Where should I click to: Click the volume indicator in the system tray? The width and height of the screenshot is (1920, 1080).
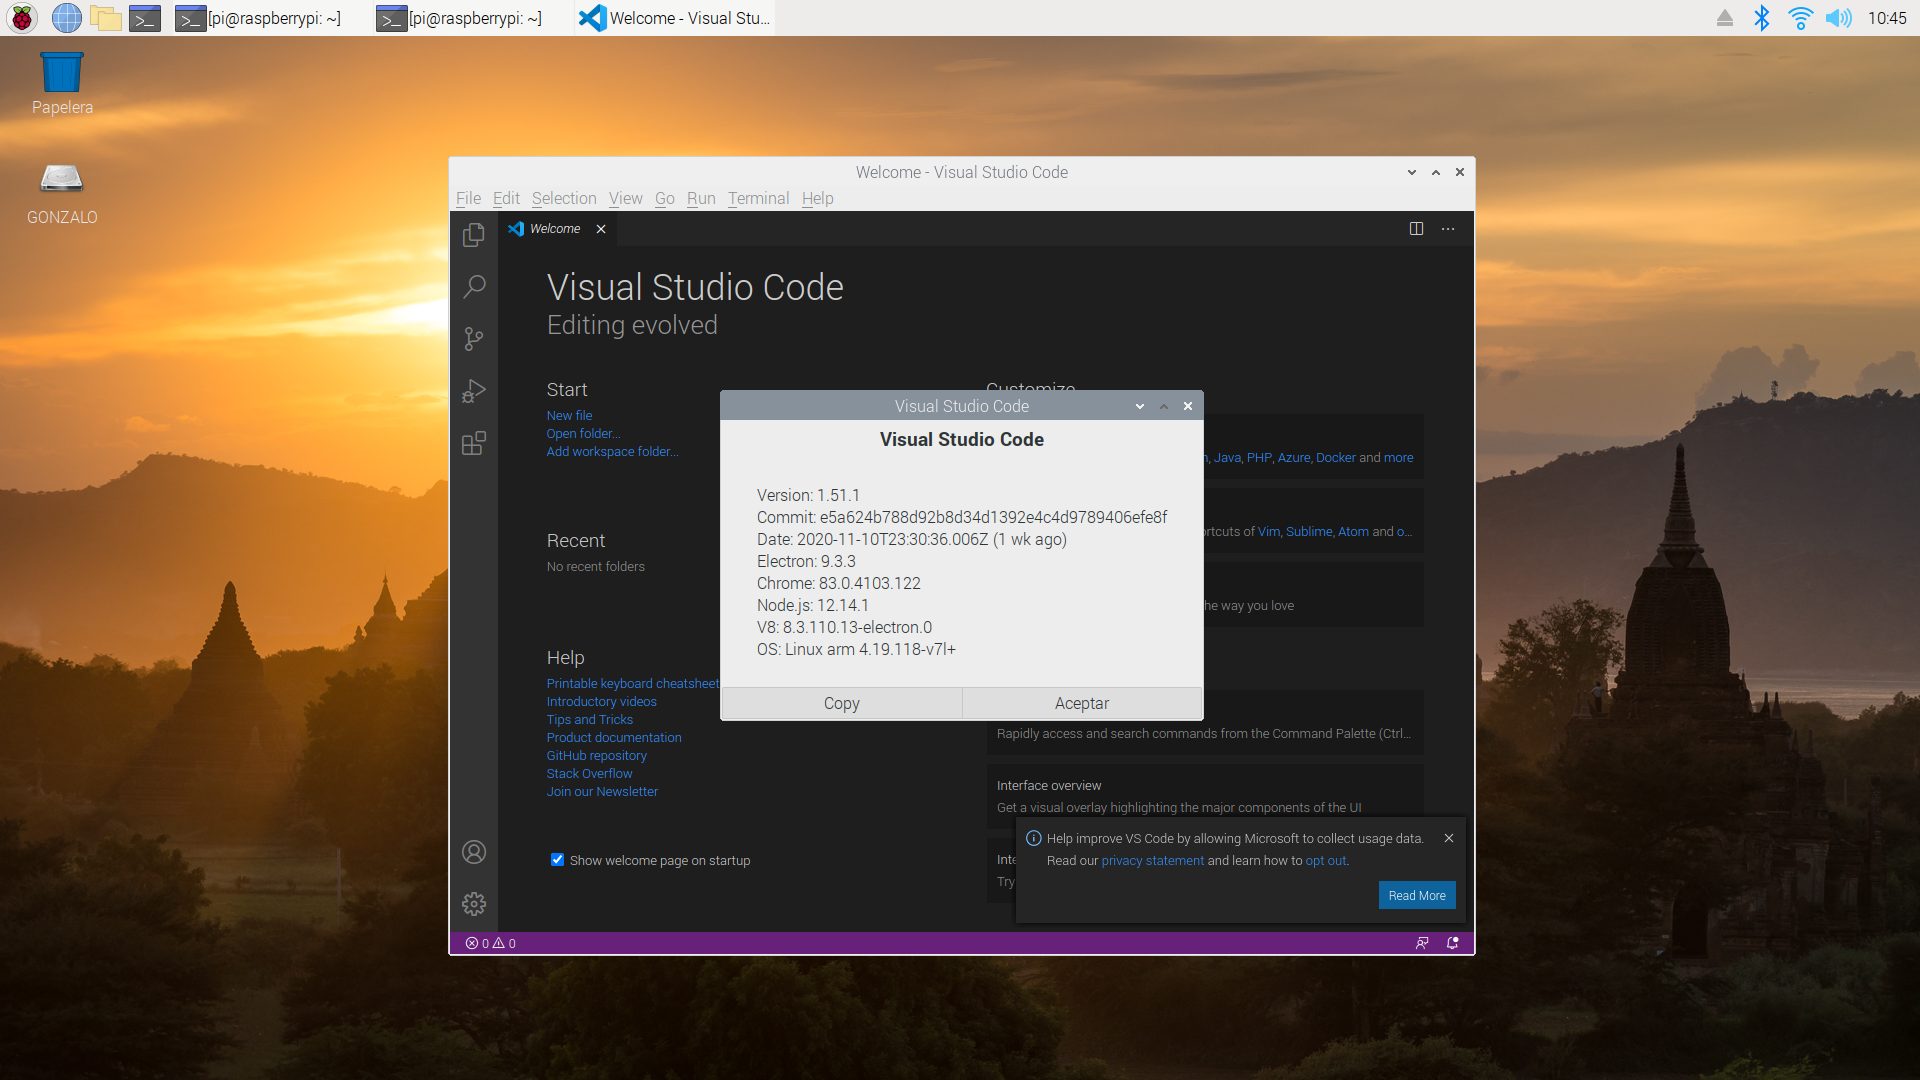point(1839,18)
